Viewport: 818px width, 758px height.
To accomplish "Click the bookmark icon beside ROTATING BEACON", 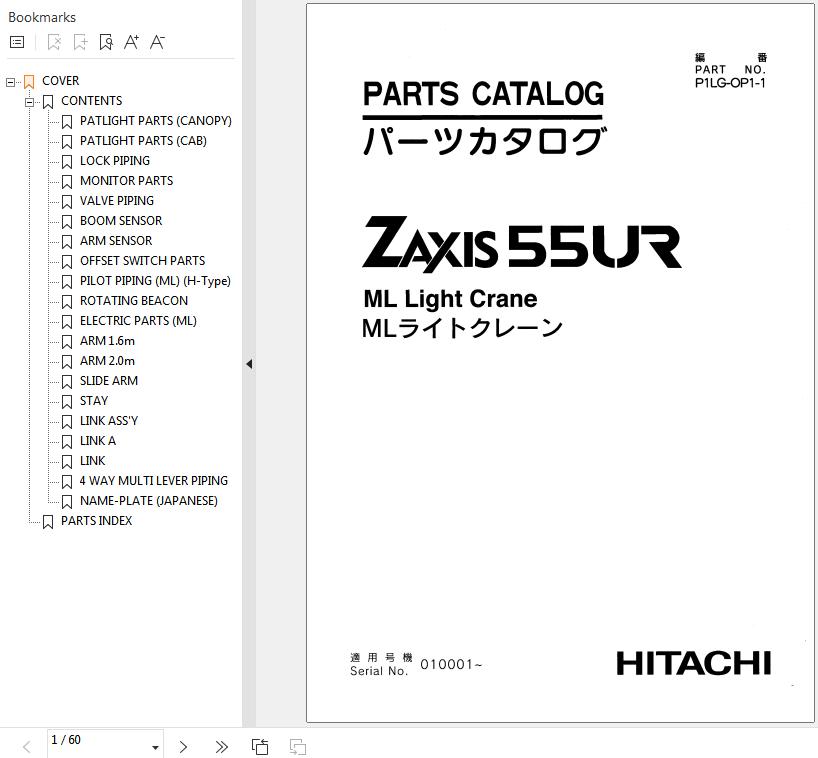I will [67, 302].
